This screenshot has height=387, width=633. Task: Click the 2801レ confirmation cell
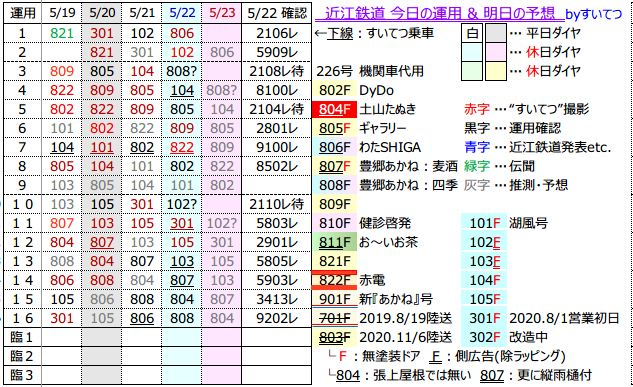[x=277, y=128]
